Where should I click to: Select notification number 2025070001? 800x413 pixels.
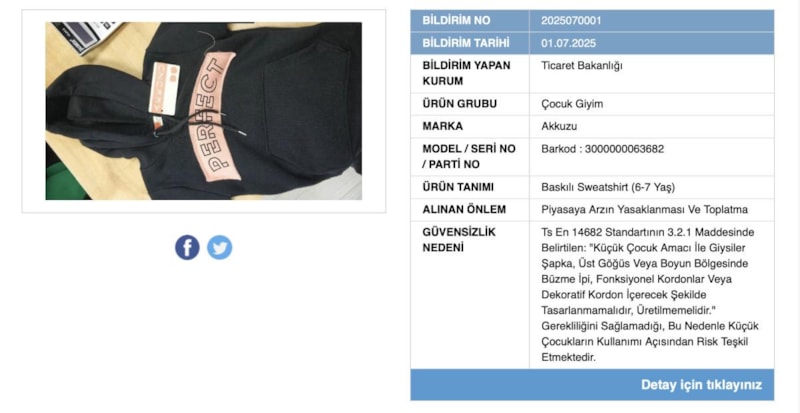571,21
